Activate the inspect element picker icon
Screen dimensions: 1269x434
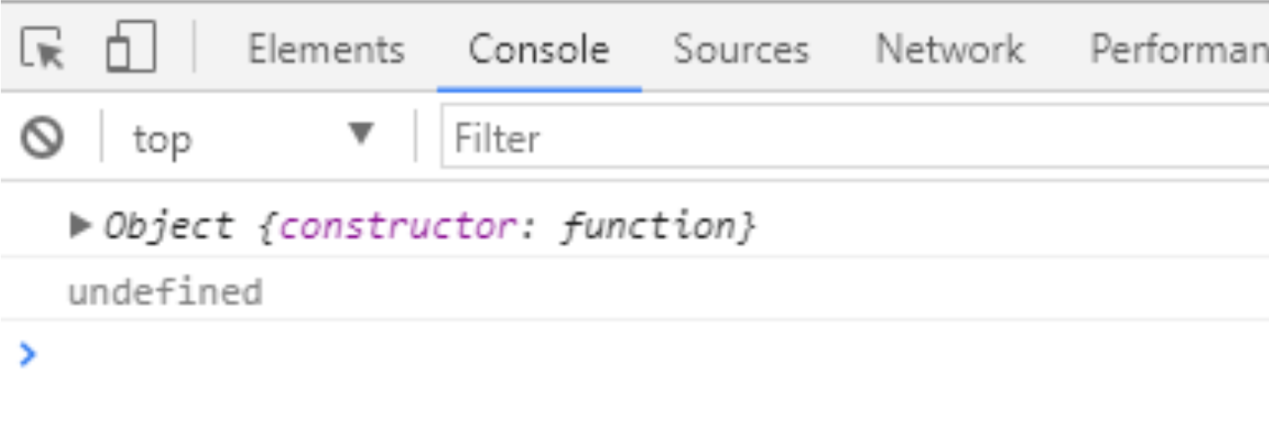point(42,48)
